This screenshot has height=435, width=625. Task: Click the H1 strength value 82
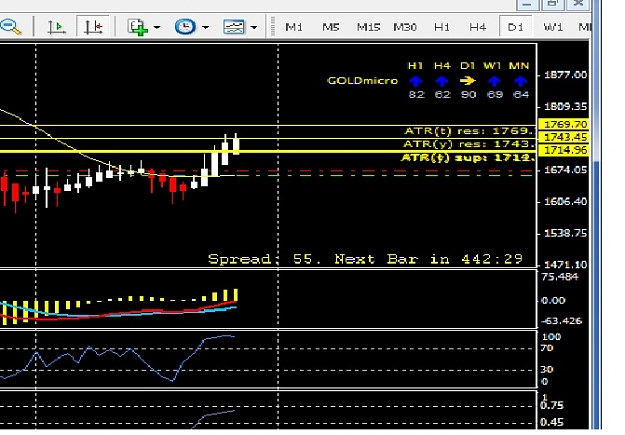pos(416,94)
